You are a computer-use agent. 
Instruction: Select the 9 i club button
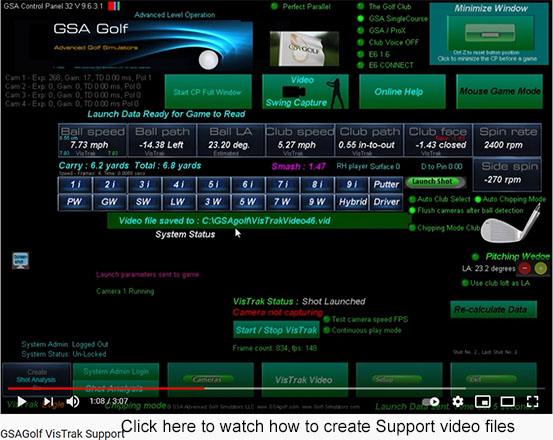[352, 184]
